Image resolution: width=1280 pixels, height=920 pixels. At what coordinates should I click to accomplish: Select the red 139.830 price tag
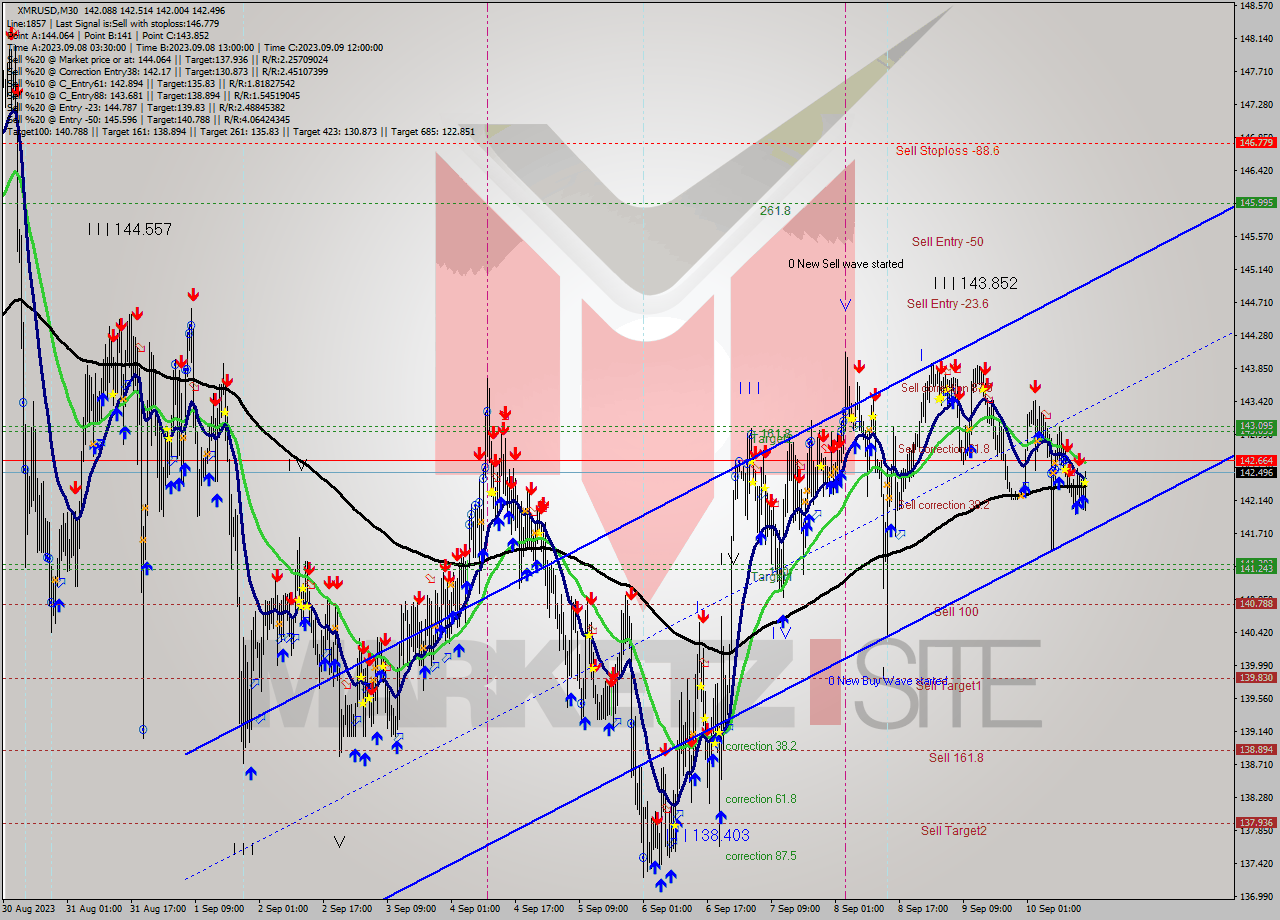pyautogui.click(x=1256, y=678)
